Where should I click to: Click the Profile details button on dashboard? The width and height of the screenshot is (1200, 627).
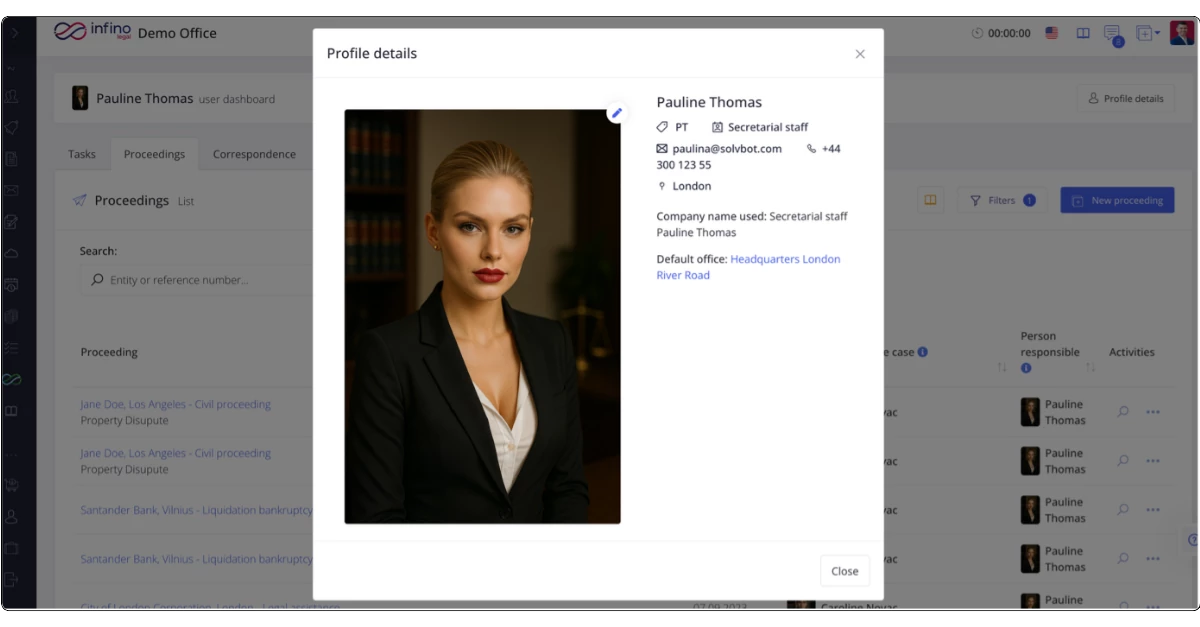pyautogui.click(x=1125, y=99)
